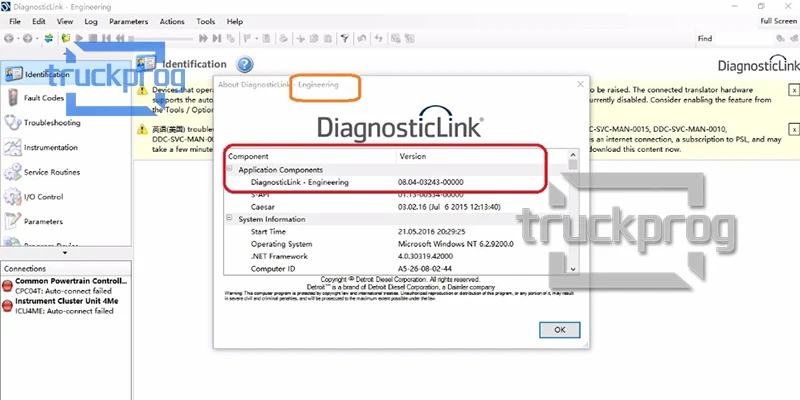Click the open log folder icon
This screenshot has width=800, height=400.
pyautogui.click(x=65, y=38)
